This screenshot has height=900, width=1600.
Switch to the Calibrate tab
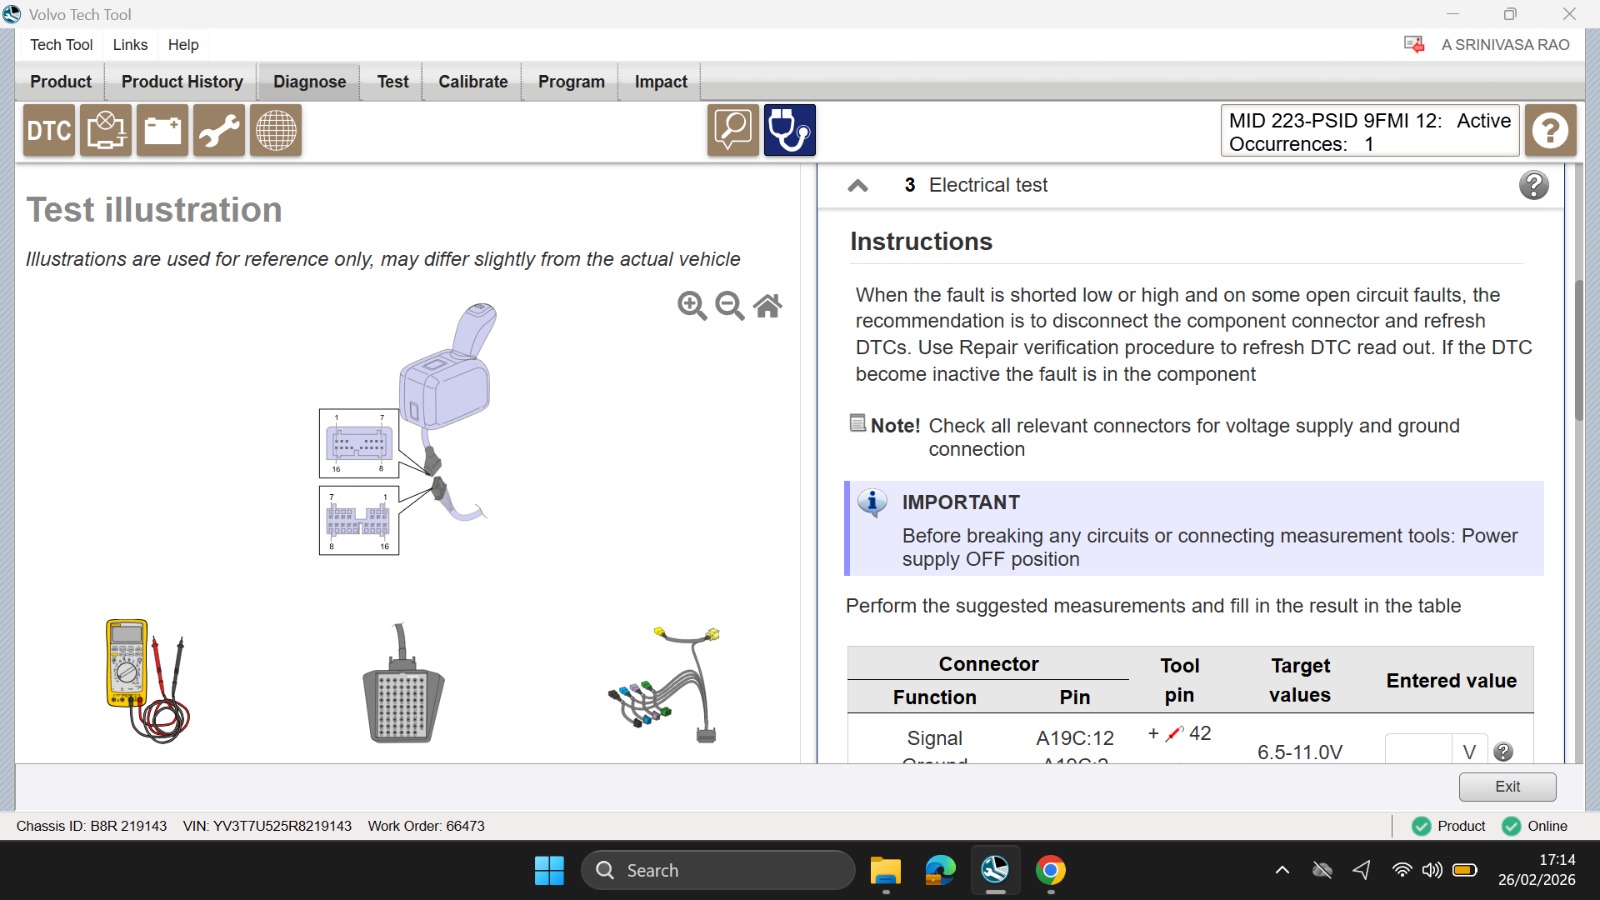point(473,82)
